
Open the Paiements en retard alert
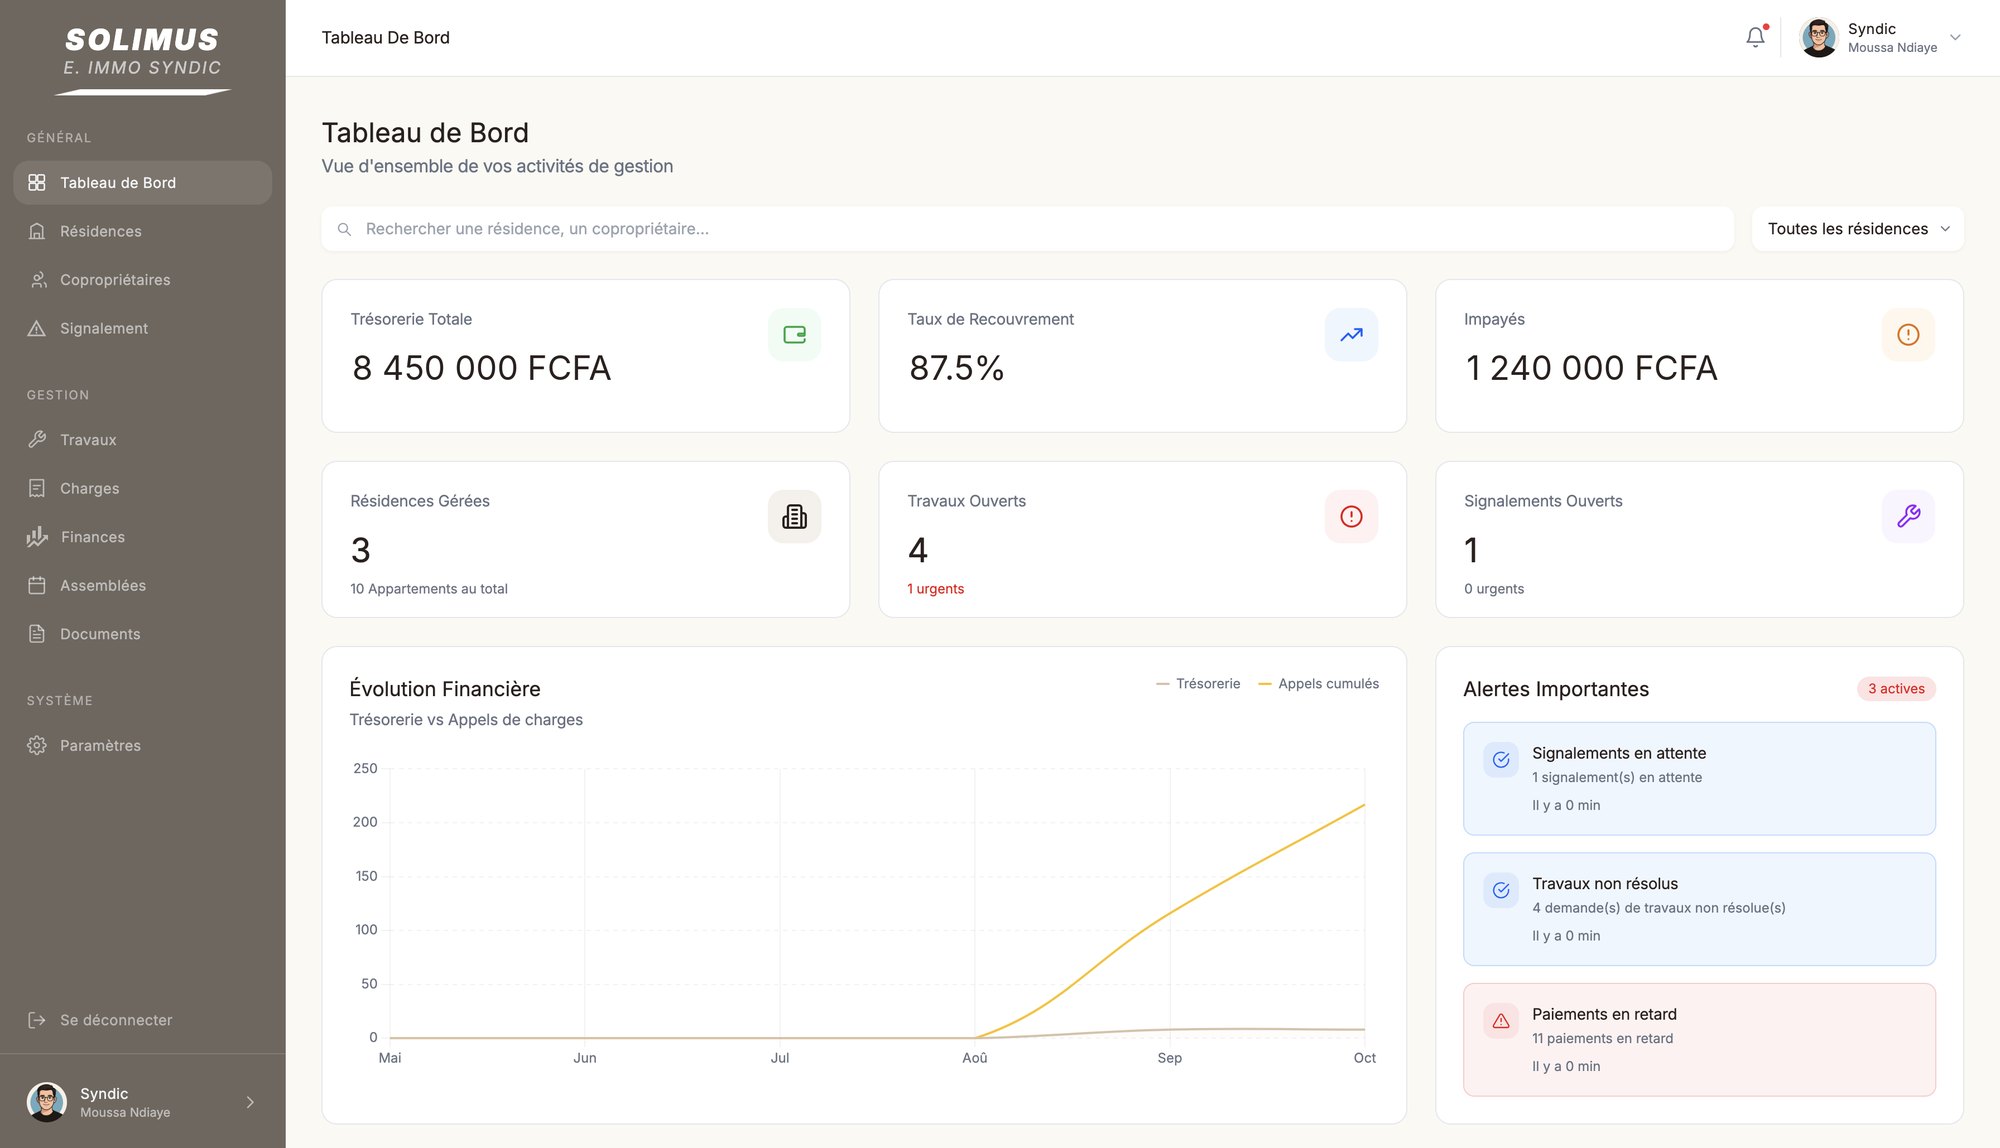(1699, 1040)
